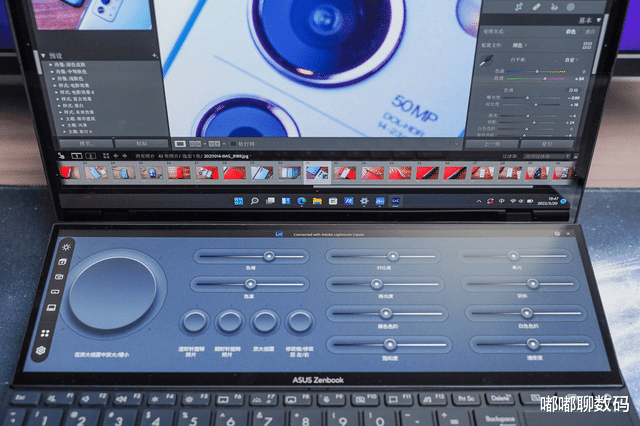Tap second icon in ScreenPad sidebar
The height and width of the screenshot is (426, 640).
point(62,262)
